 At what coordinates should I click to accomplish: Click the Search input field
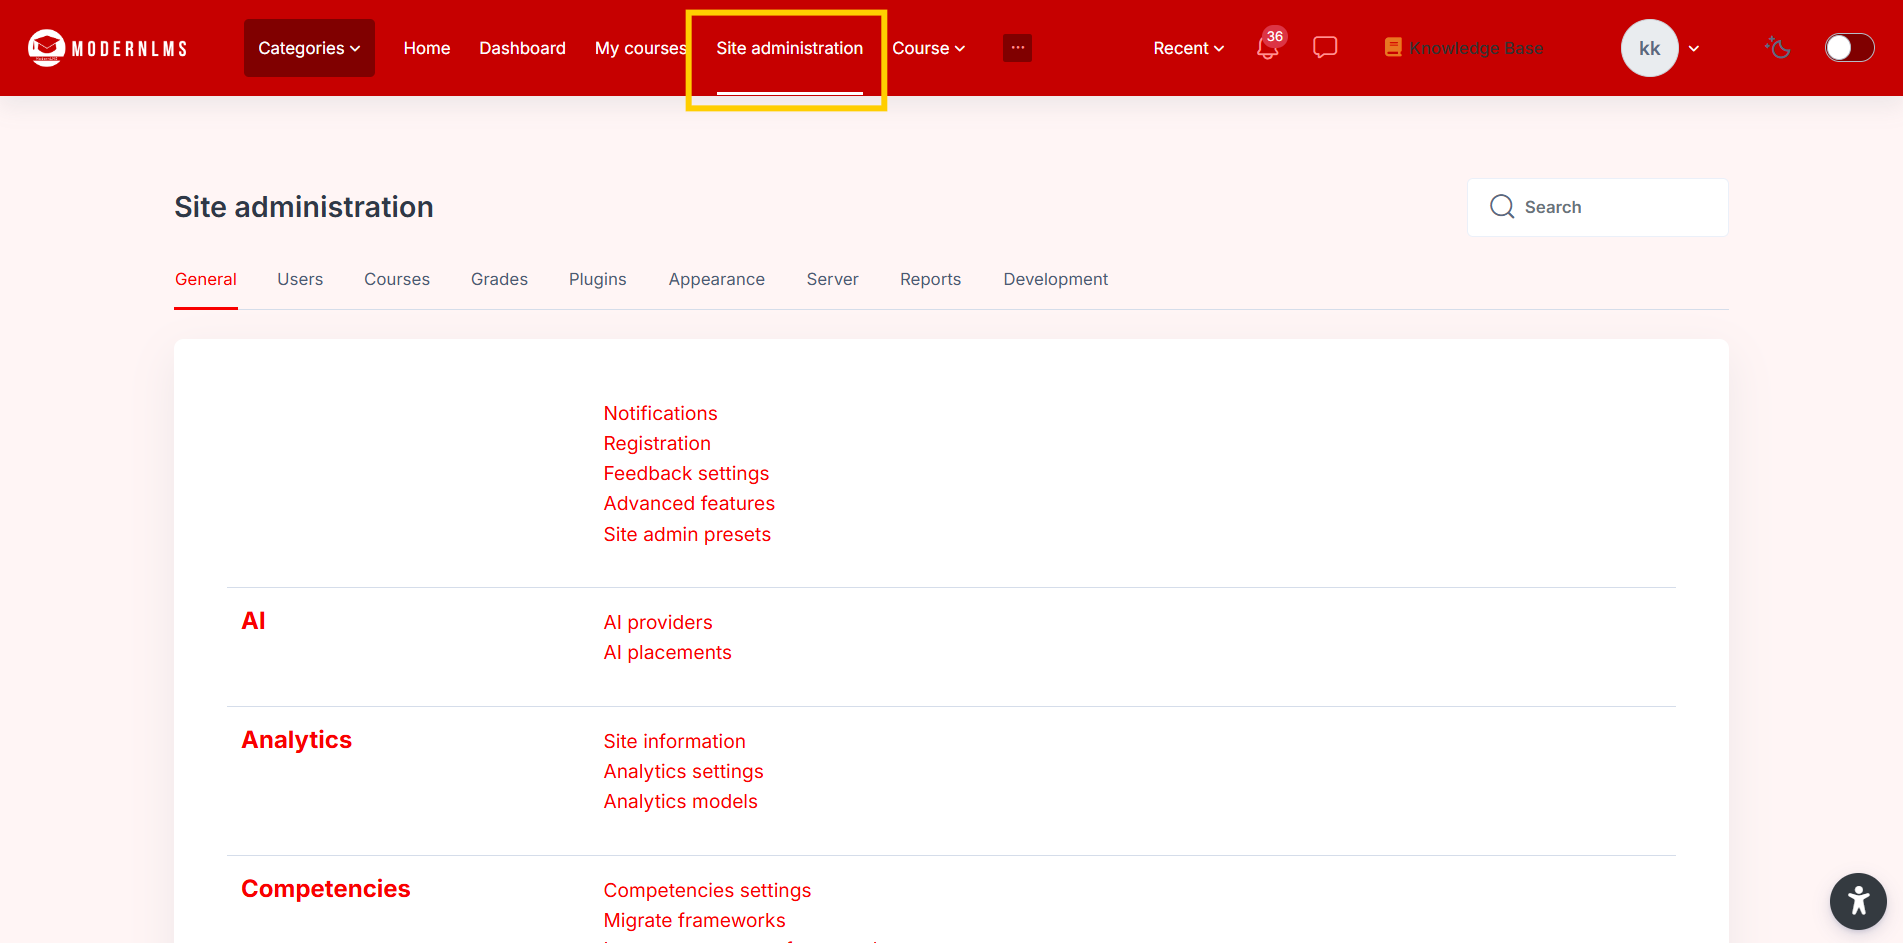click(1597, 207)
